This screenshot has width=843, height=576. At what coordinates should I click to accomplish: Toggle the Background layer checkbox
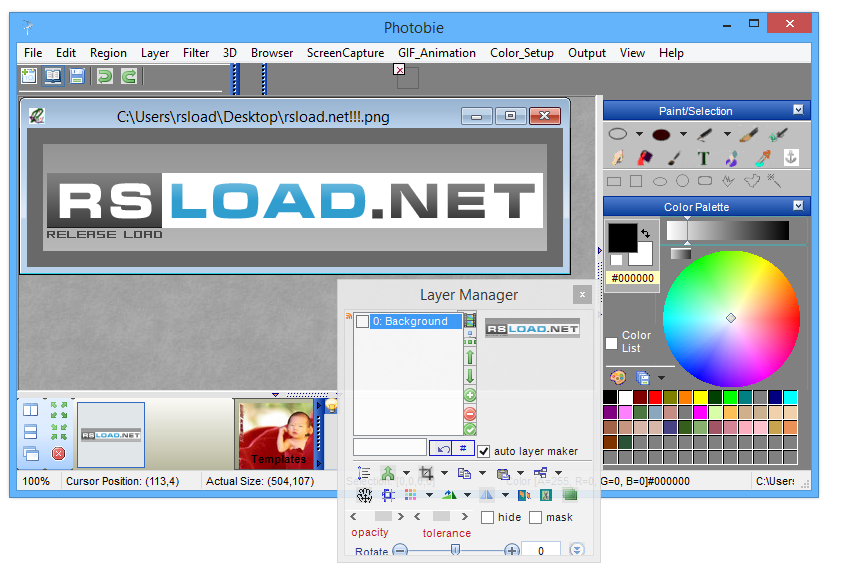point(363,322)
